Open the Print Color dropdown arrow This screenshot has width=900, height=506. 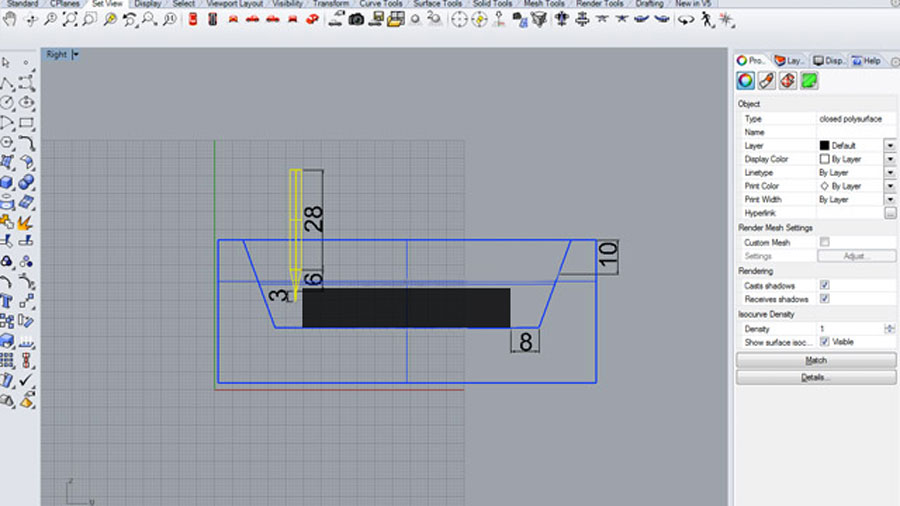(x=890, y=186)
